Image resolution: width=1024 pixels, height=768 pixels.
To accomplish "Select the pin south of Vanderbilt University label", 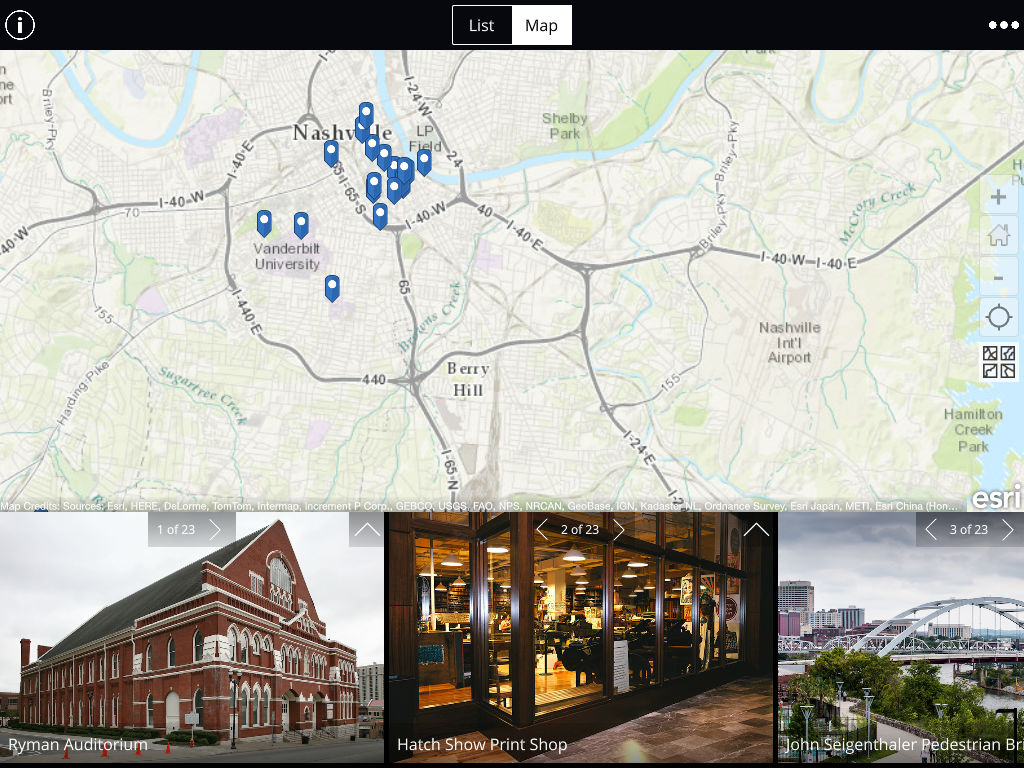I will [332, 288].
